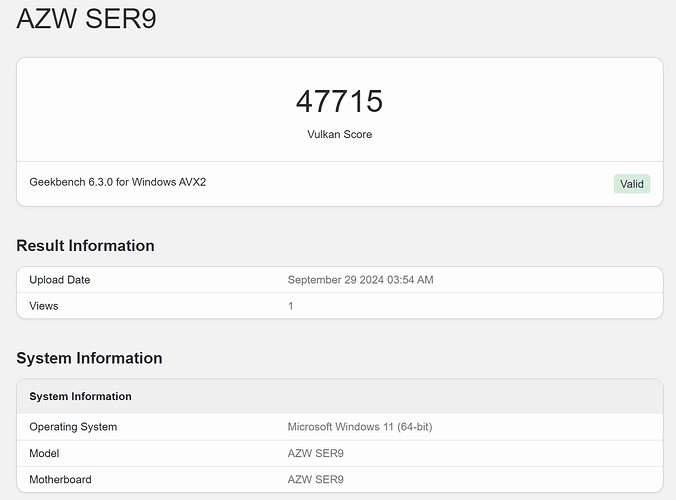The width and height of the screenshot is (676, 500).
Task: Click the Microsoft Windows 11 (64-bit) value
Action: click(360, 427)
